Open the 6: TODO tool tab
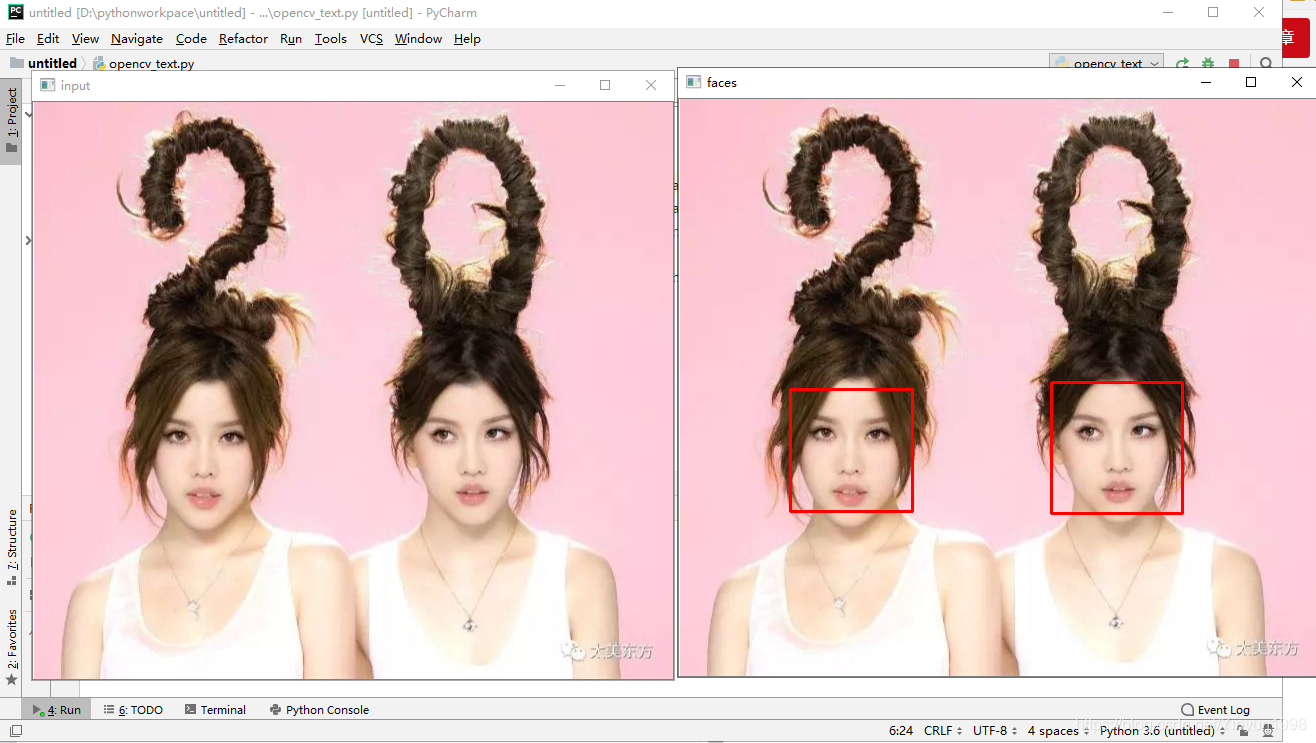The height and width of the screenshot is (743, 1316). tap(134, 710)
